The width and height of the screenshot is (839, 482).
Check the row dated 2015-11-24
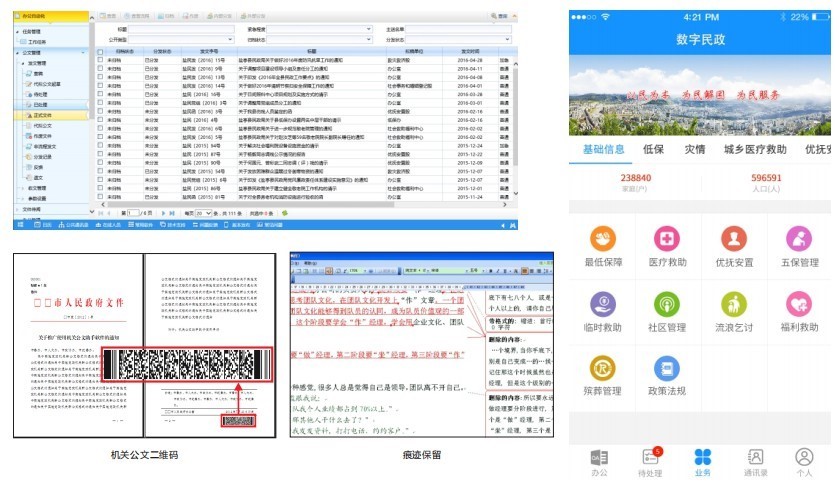point(100,197)
